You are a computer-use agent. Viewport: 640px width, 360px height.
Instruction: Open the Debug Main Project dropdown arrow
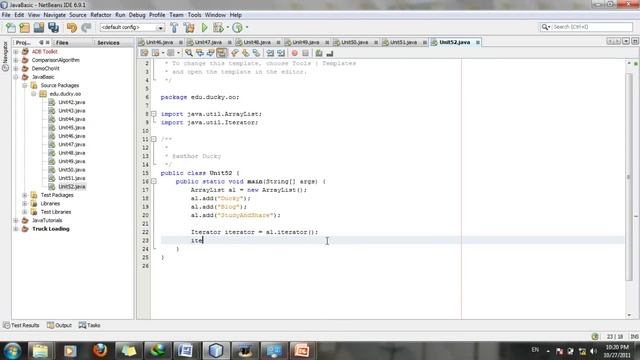[227, 27]
